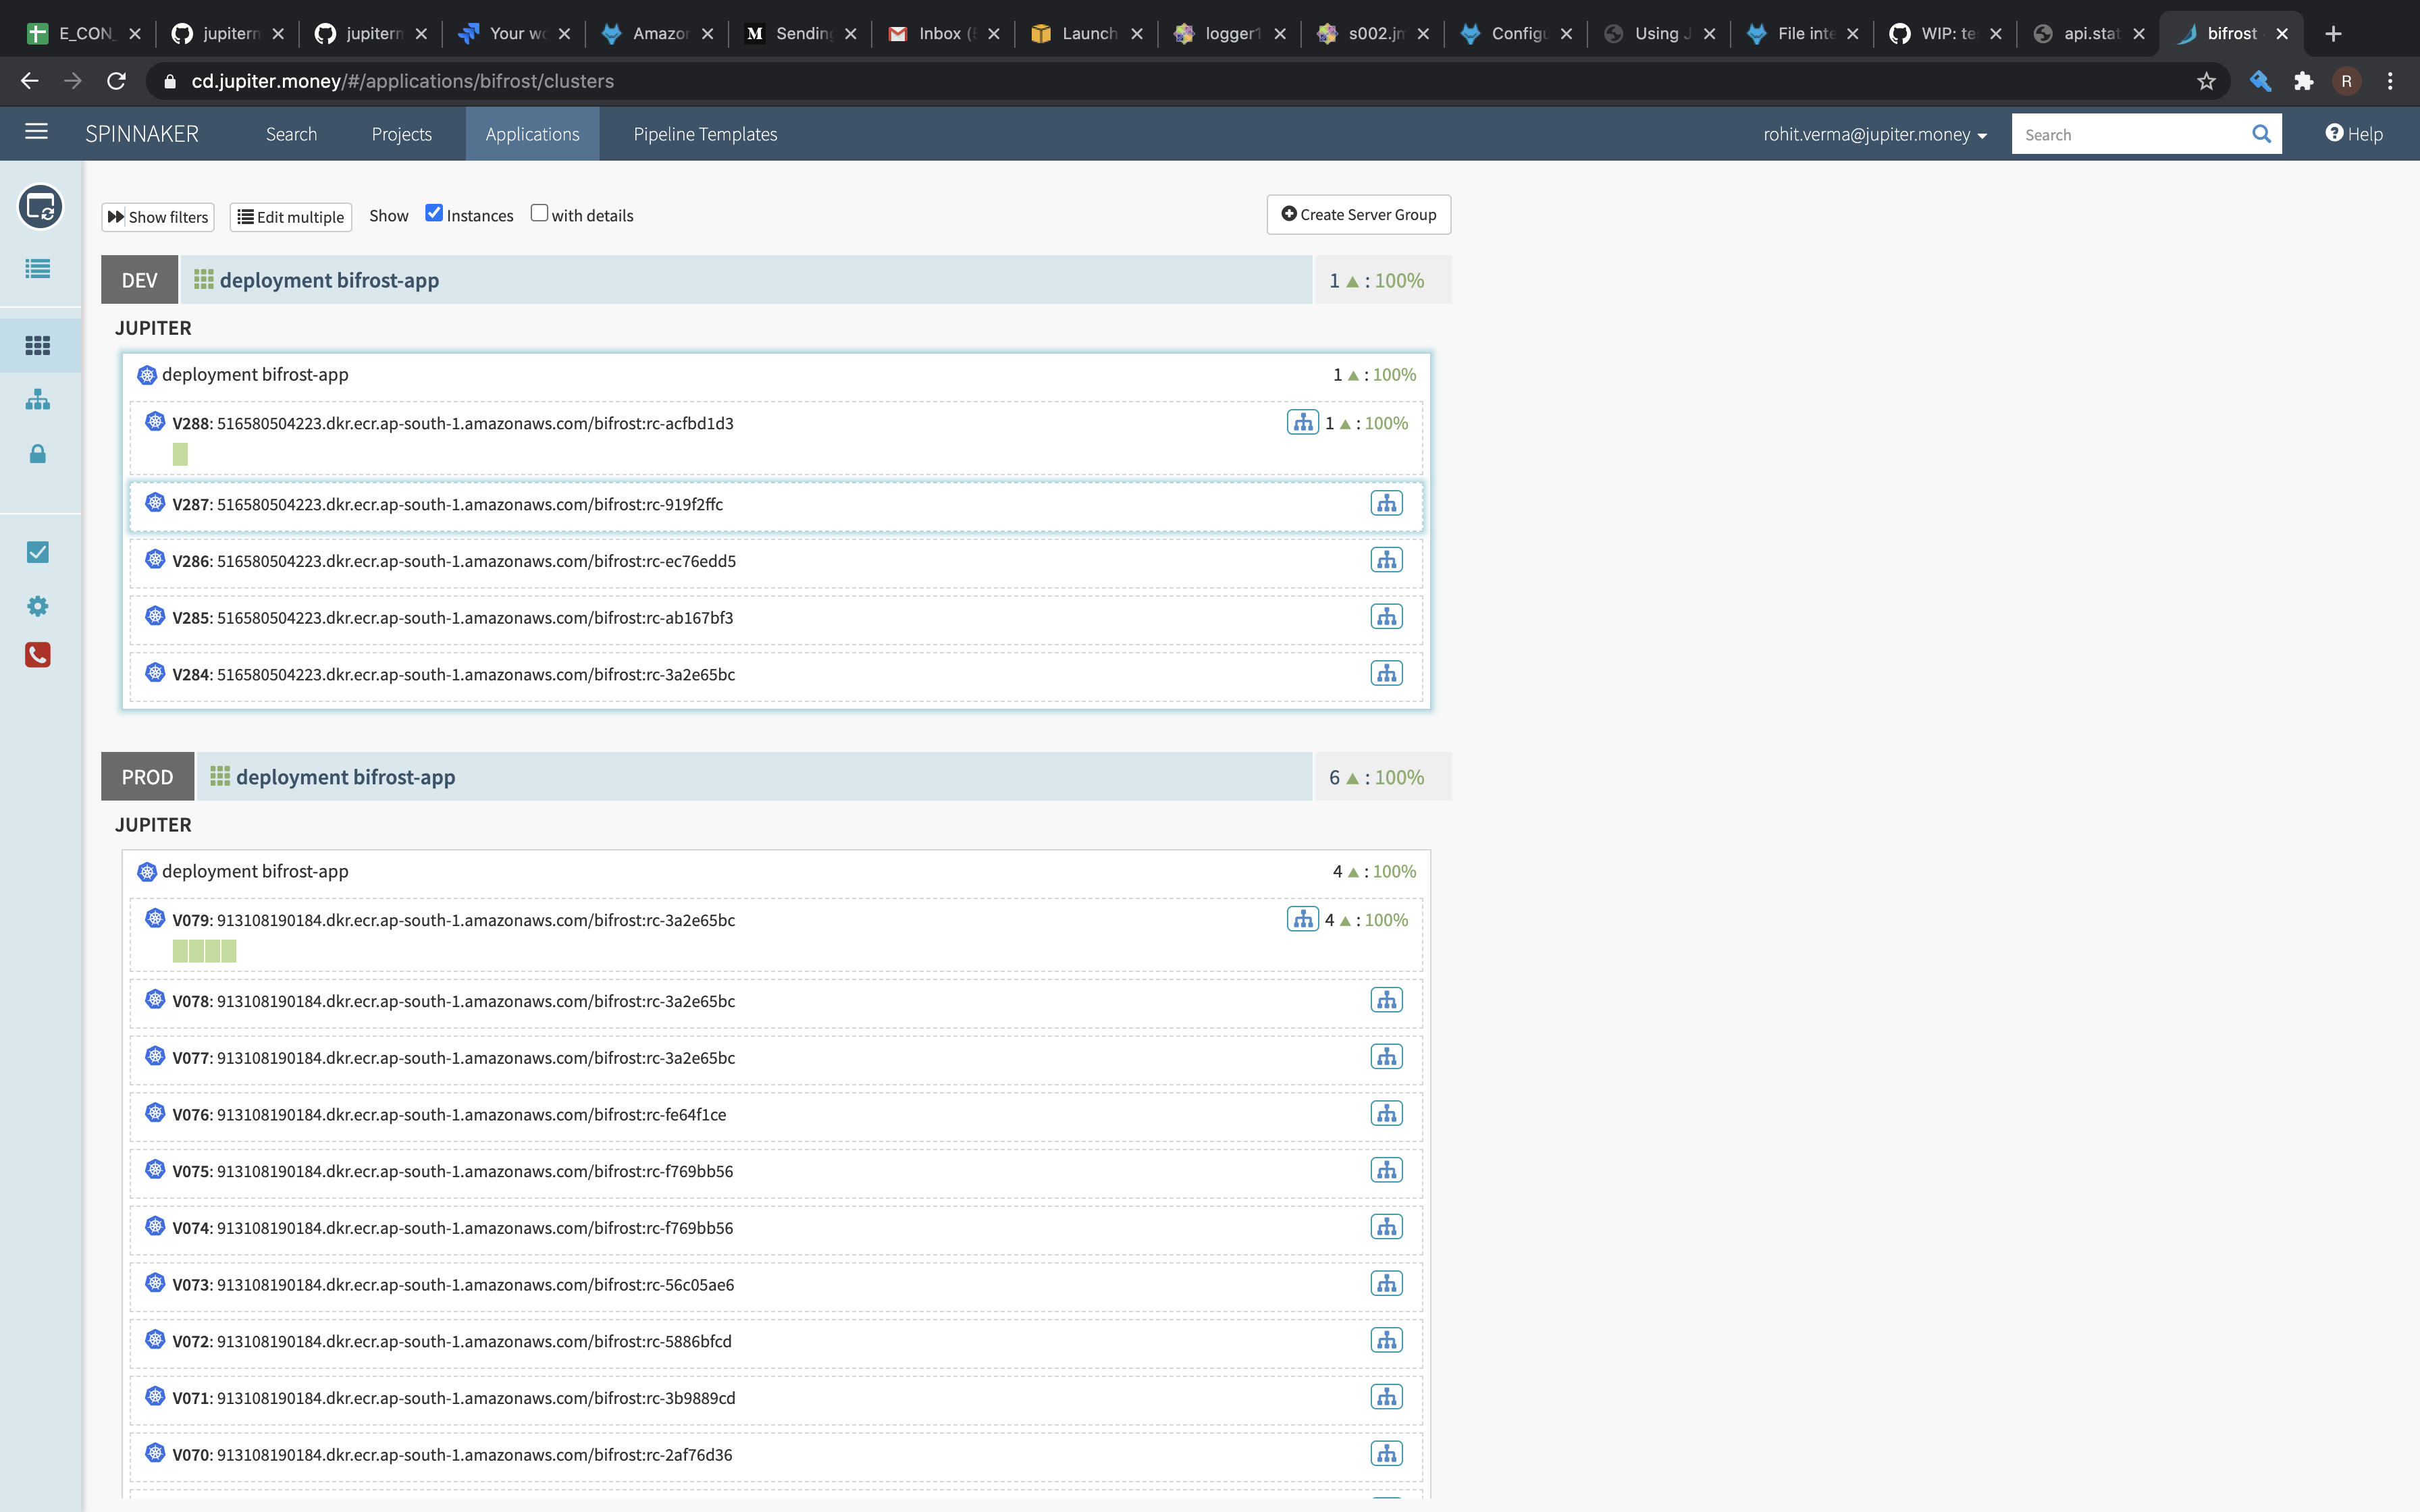Click the red phone page-owner icon
The height and width of the screenshot is (1512, 2420).
(x=38, y=655)
